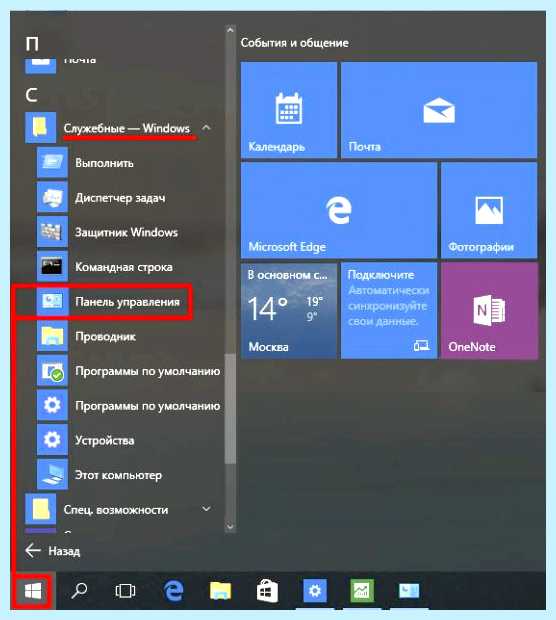
Task: Open the Подключите sync tile
Action: click(389, 311)
